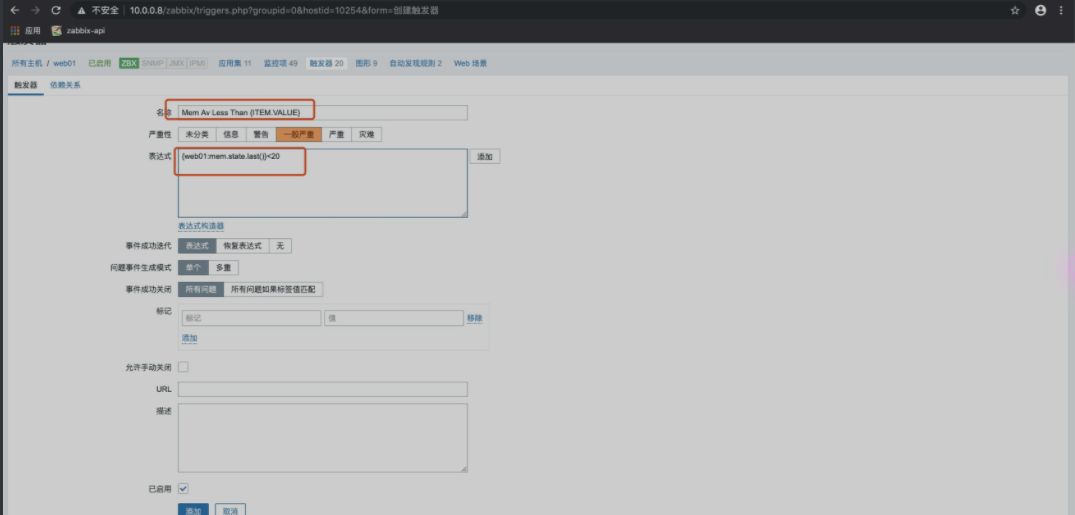Choose 单个 problem event mode

coord(193,267)
